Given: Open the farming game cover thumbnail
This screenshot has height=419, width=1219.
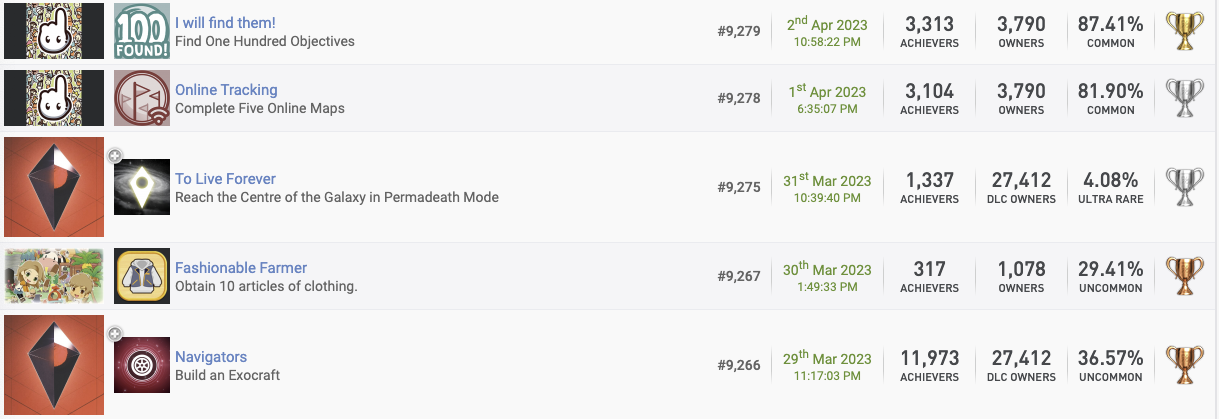Looking at the screenshot, I should tap(53, 276).
